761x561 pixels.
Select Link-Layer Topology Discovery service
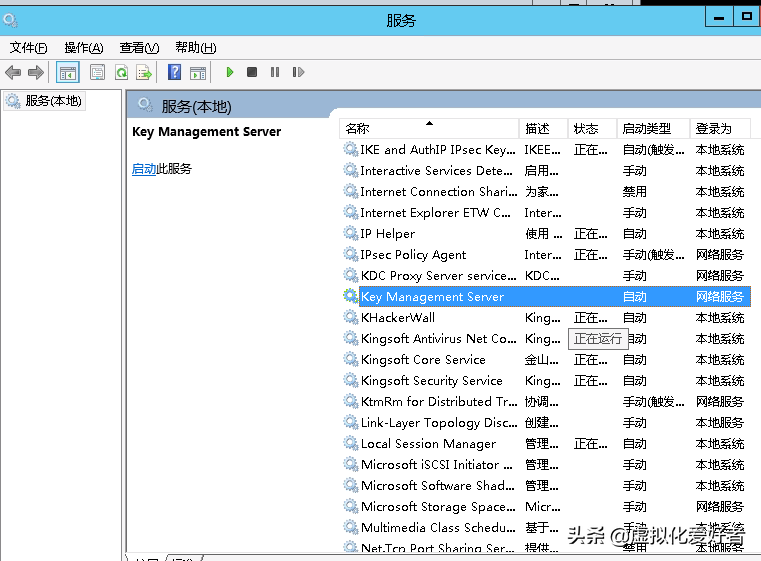[x=546, y=423]
